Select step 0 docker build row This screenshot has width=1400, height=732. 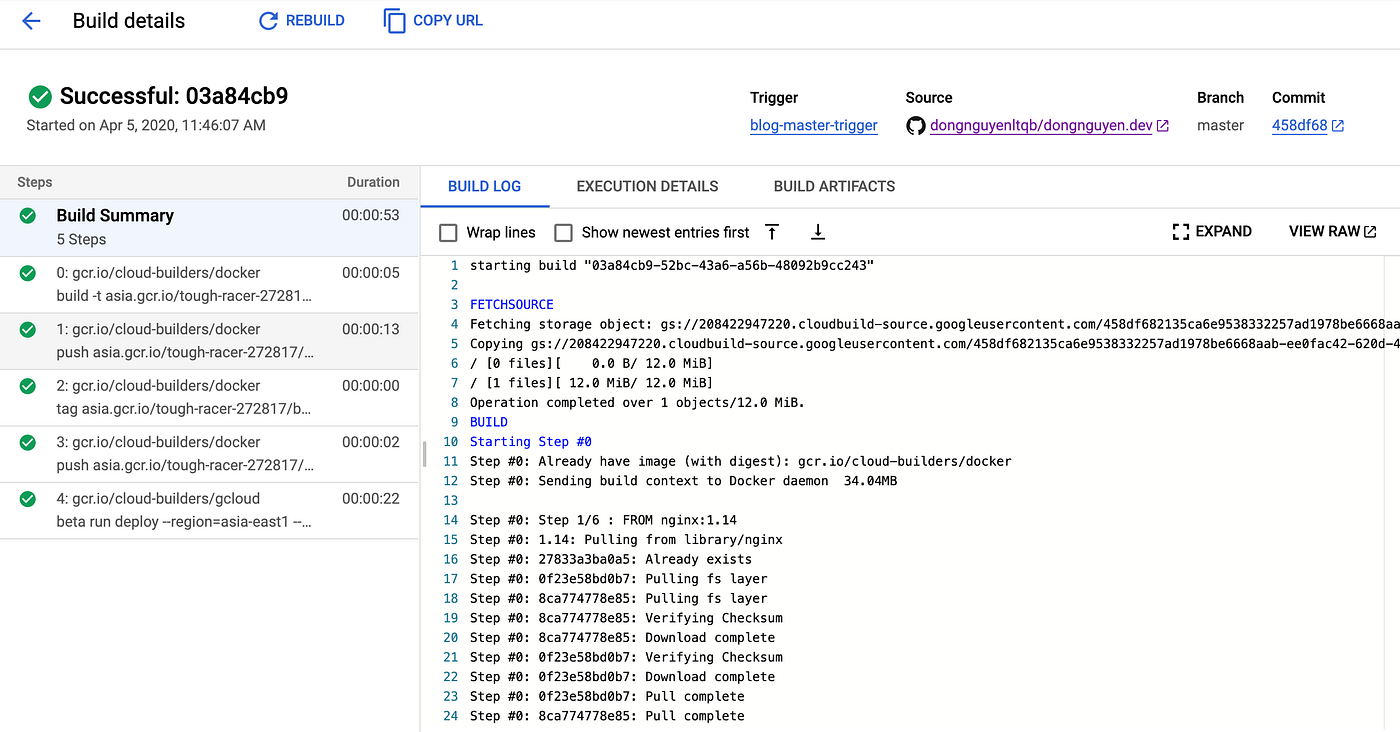pyautogui.click(x=209, y=285)
